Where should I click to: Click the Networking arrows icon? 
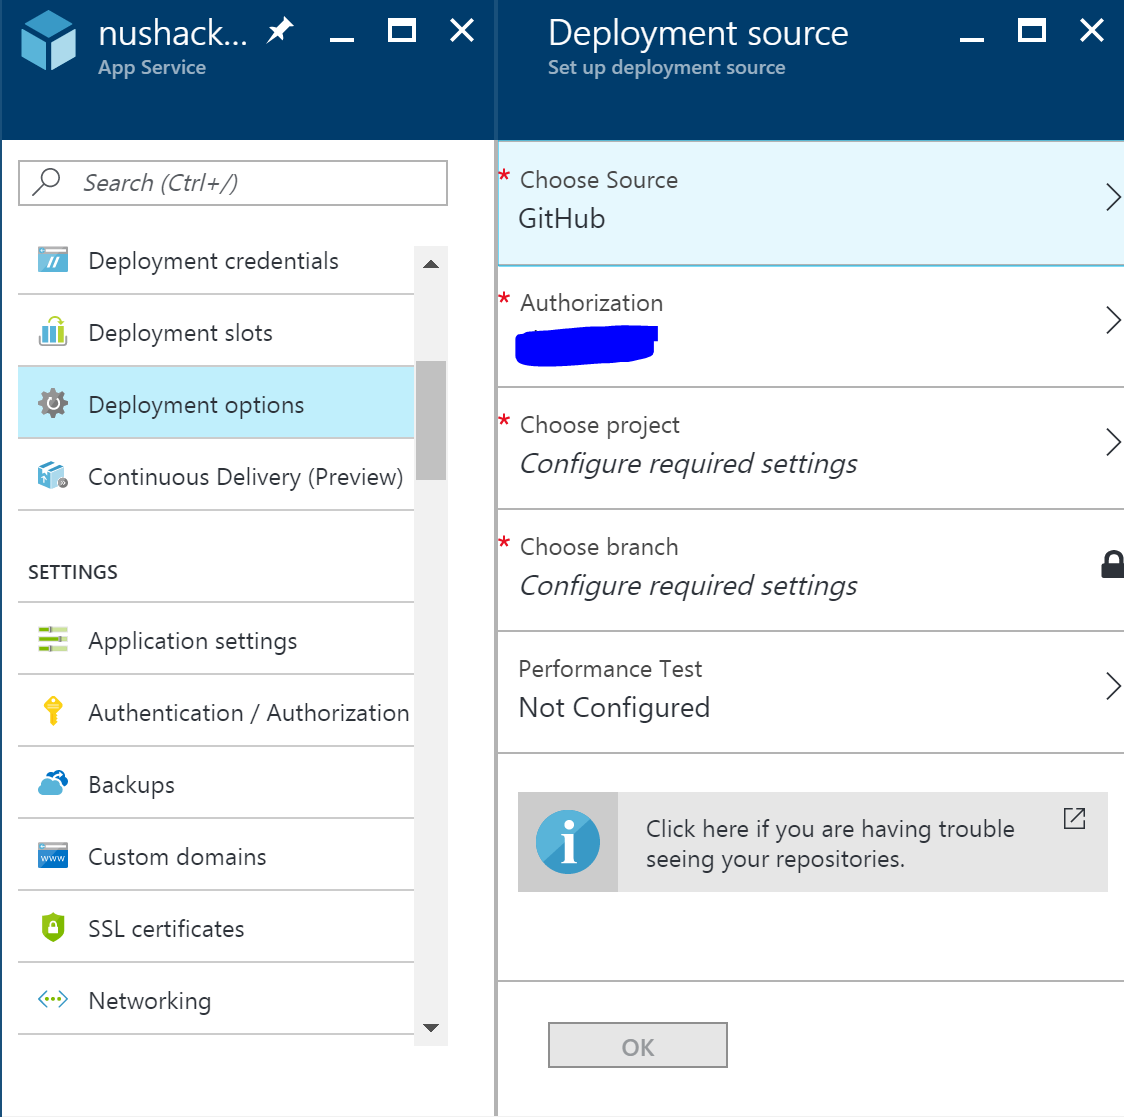click(x=53, y=999)
